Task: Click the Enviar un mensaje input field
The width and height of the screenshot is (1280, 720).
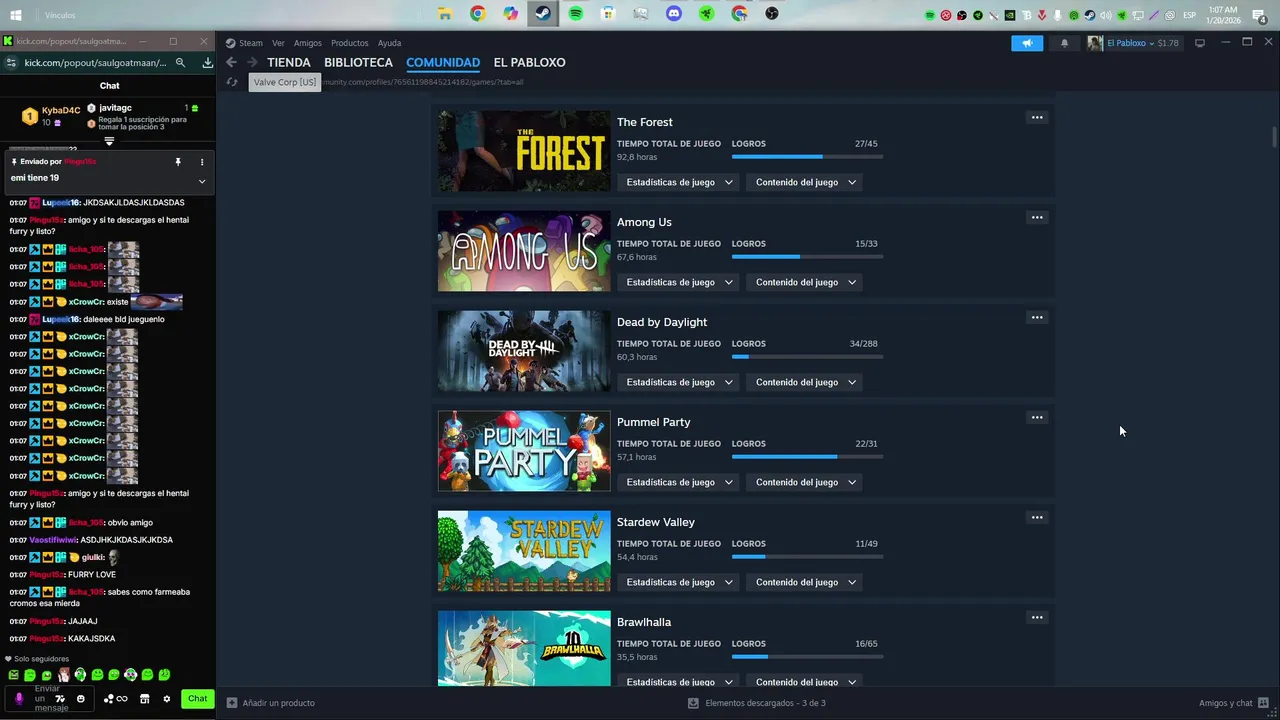Action: [x=47, y=699]
